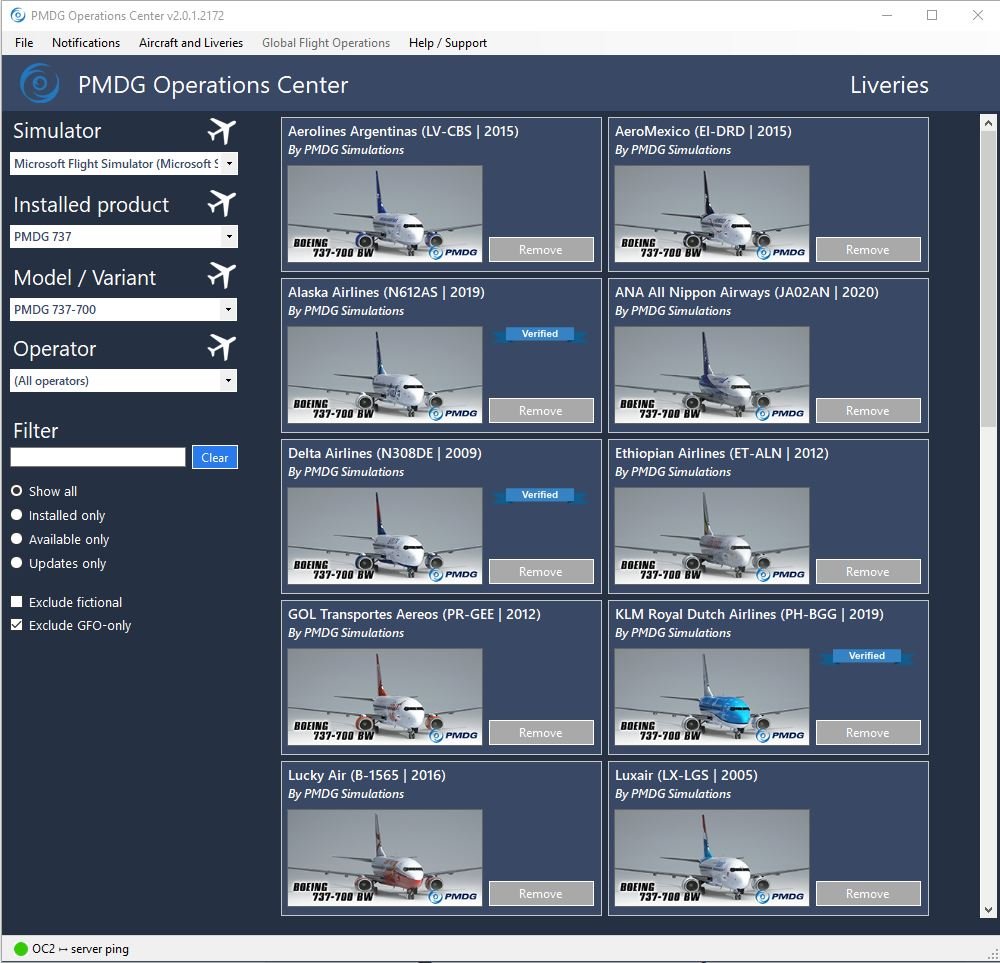This screenshot has width=1000, height=963.
Task: Remove the Luxair livery
Action: point(868,893)
